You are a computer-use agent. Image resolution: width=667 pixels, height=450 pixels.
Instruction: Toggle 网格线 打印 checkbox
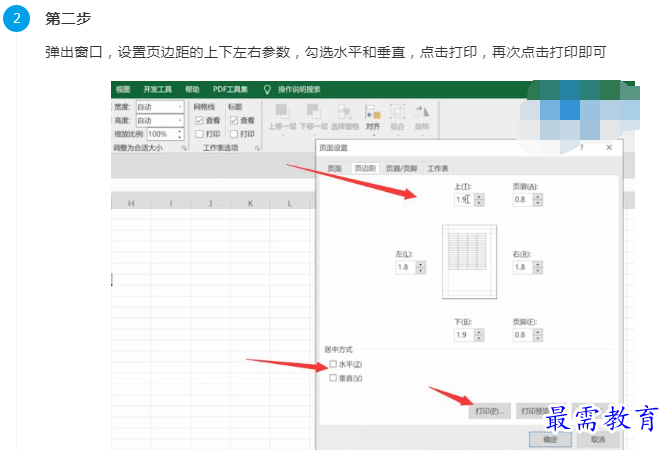(199, 134)
